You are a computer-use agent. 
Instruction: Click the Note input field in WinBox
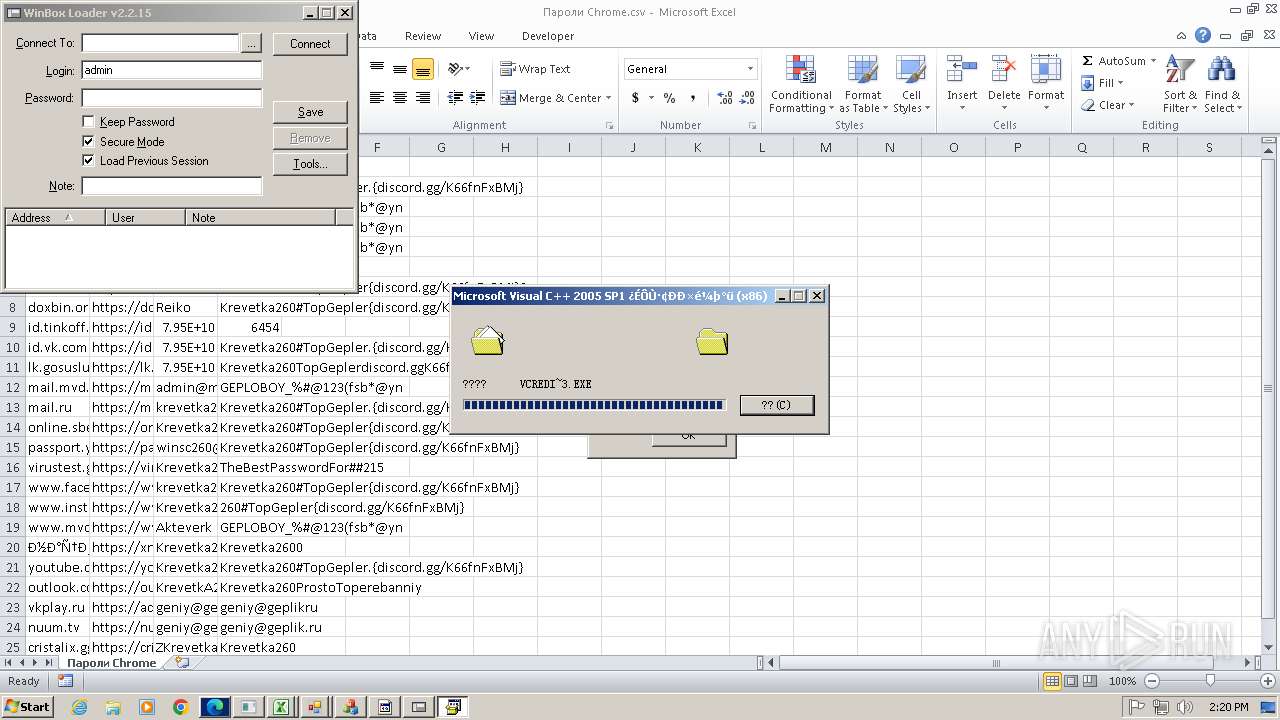(171, 186)
